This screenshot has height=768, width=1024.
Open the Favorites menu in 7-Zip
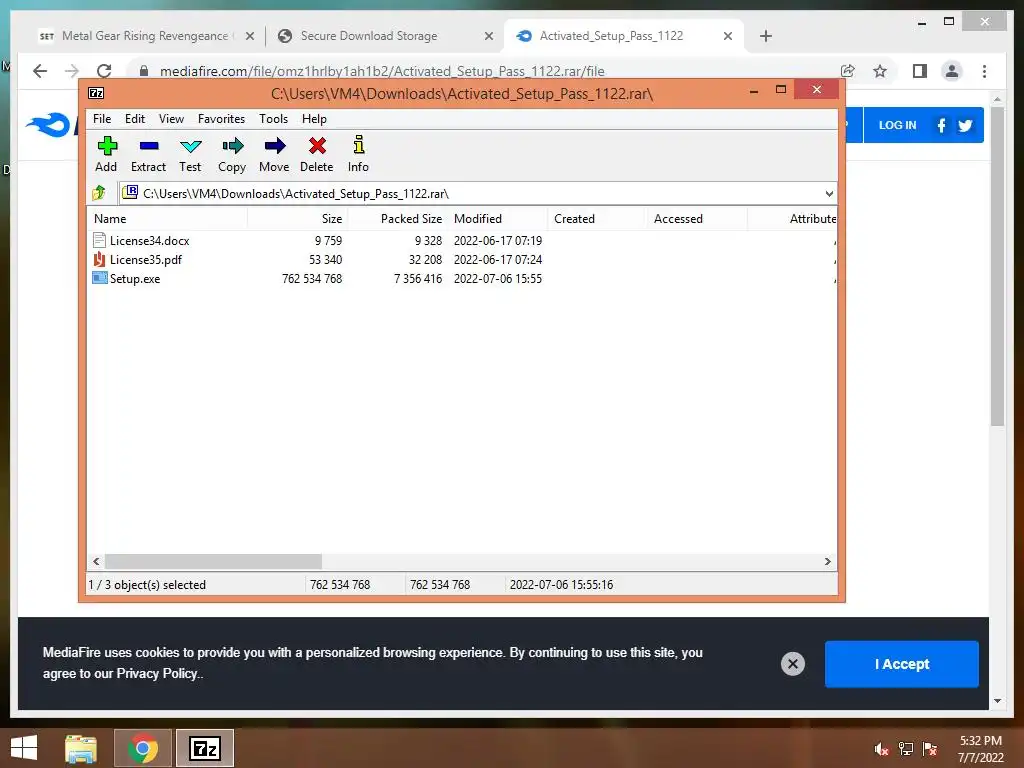(221, 119)
